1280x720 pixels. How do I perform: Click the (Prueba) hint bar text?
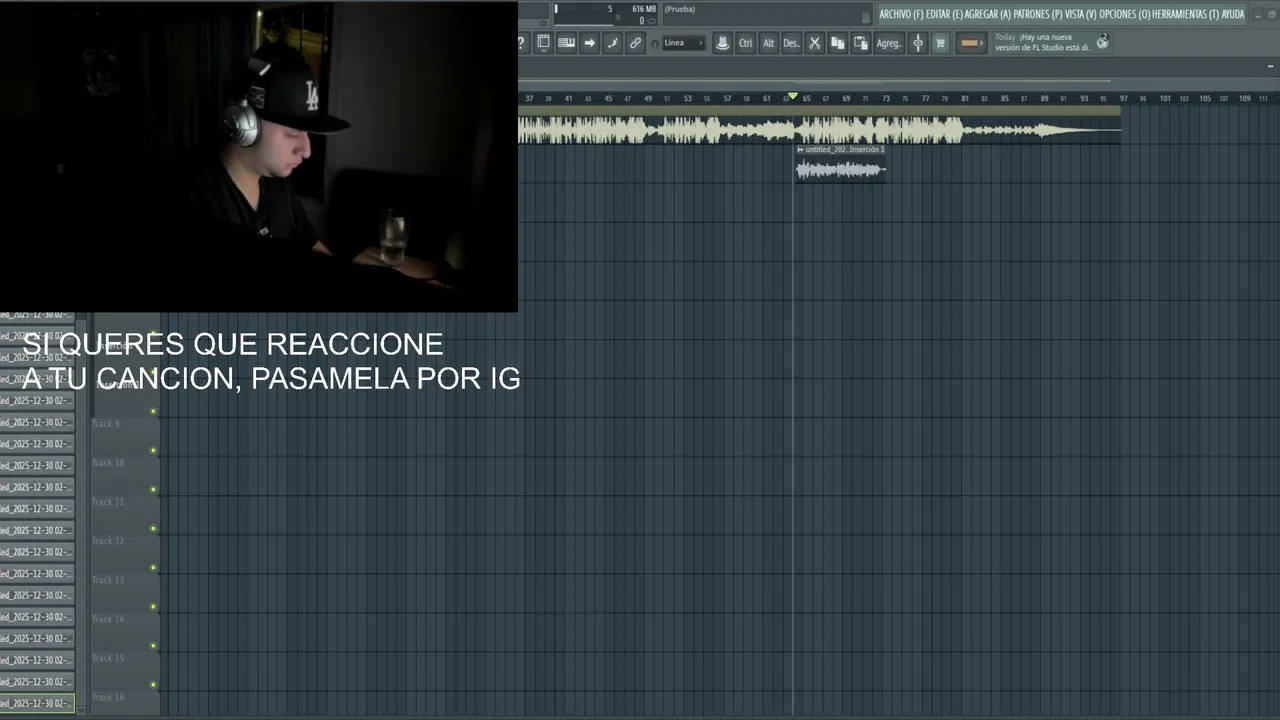click(x=680, y=9)
